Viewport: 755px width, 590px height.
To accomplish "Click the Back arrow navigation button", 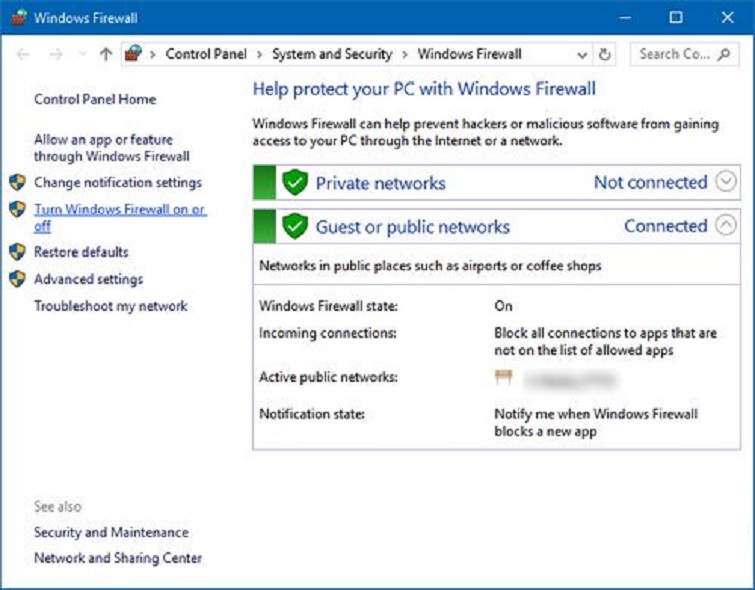I will [x=24, y=54].
